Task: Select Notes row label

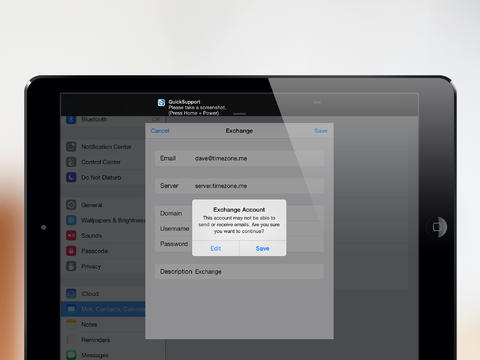Action: point(89,324)
